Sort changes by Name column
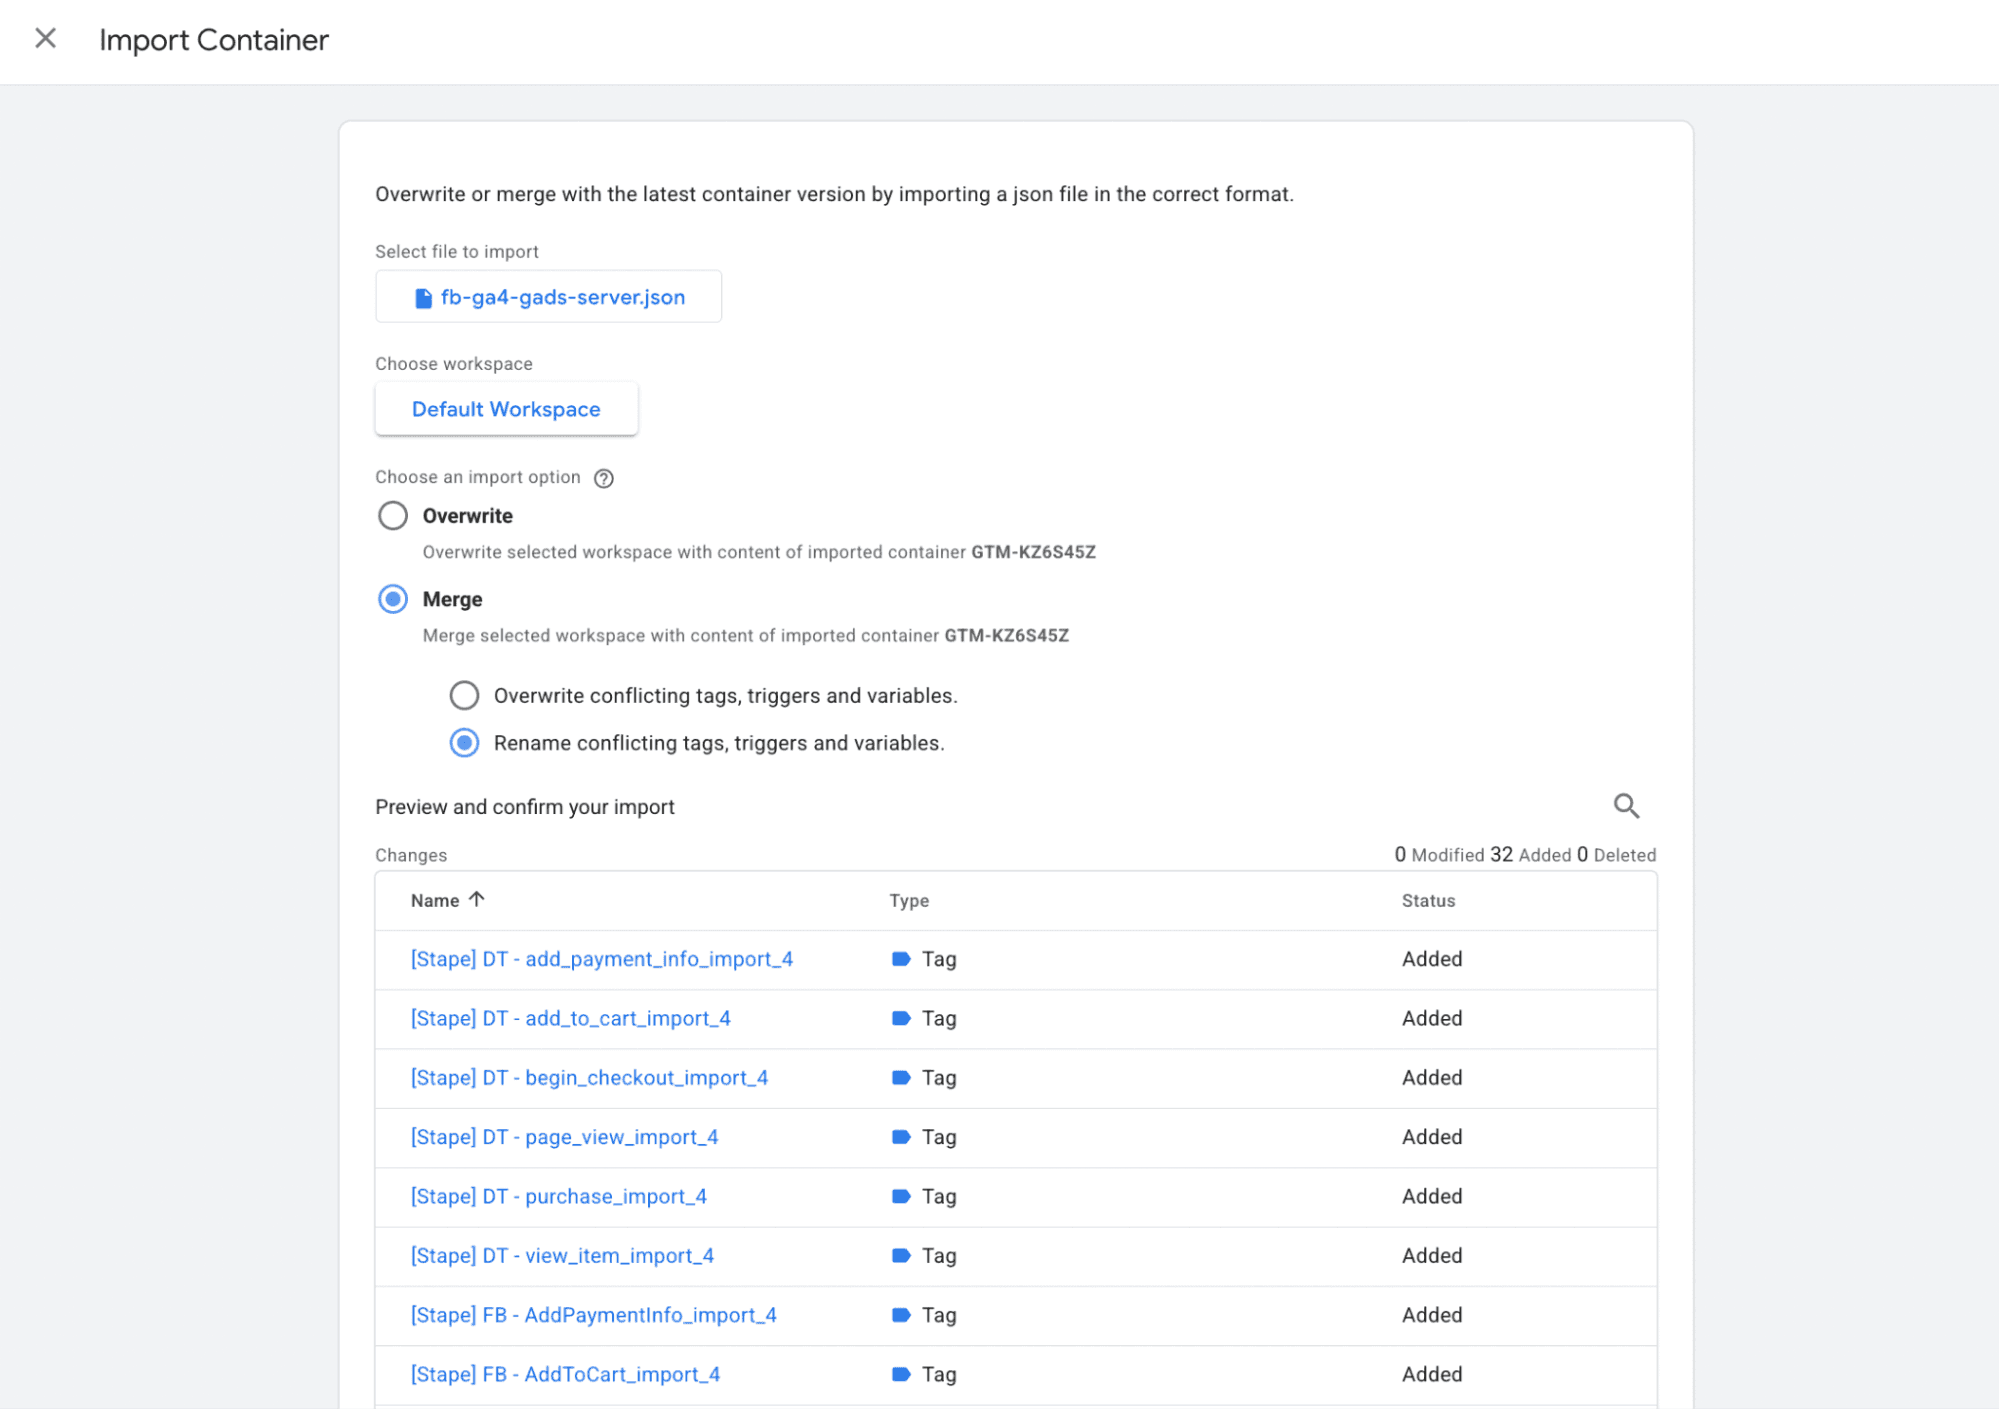 coord(435,901)
